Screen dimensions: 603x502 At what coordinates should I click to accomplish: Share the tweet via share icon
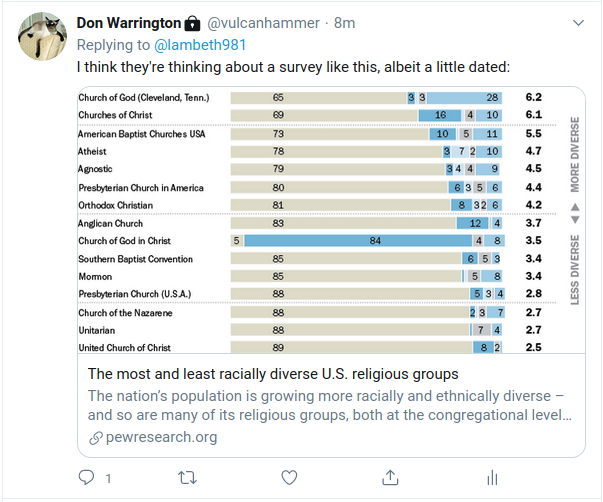(391, 476)
